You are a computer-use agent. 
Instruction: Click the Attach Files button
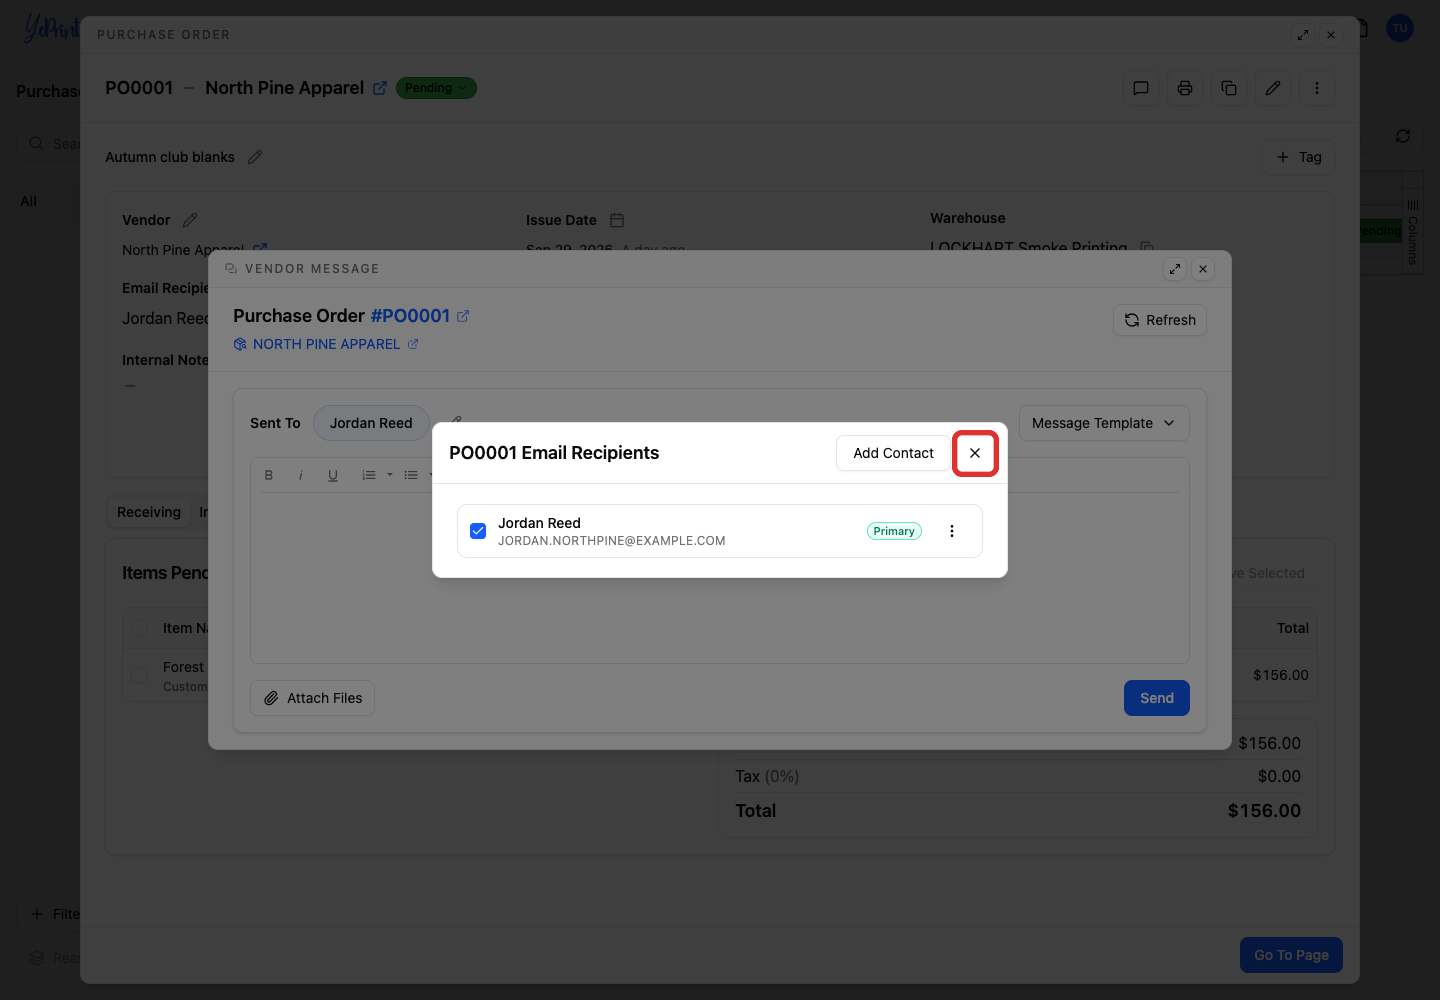click(x=312, y=698)
